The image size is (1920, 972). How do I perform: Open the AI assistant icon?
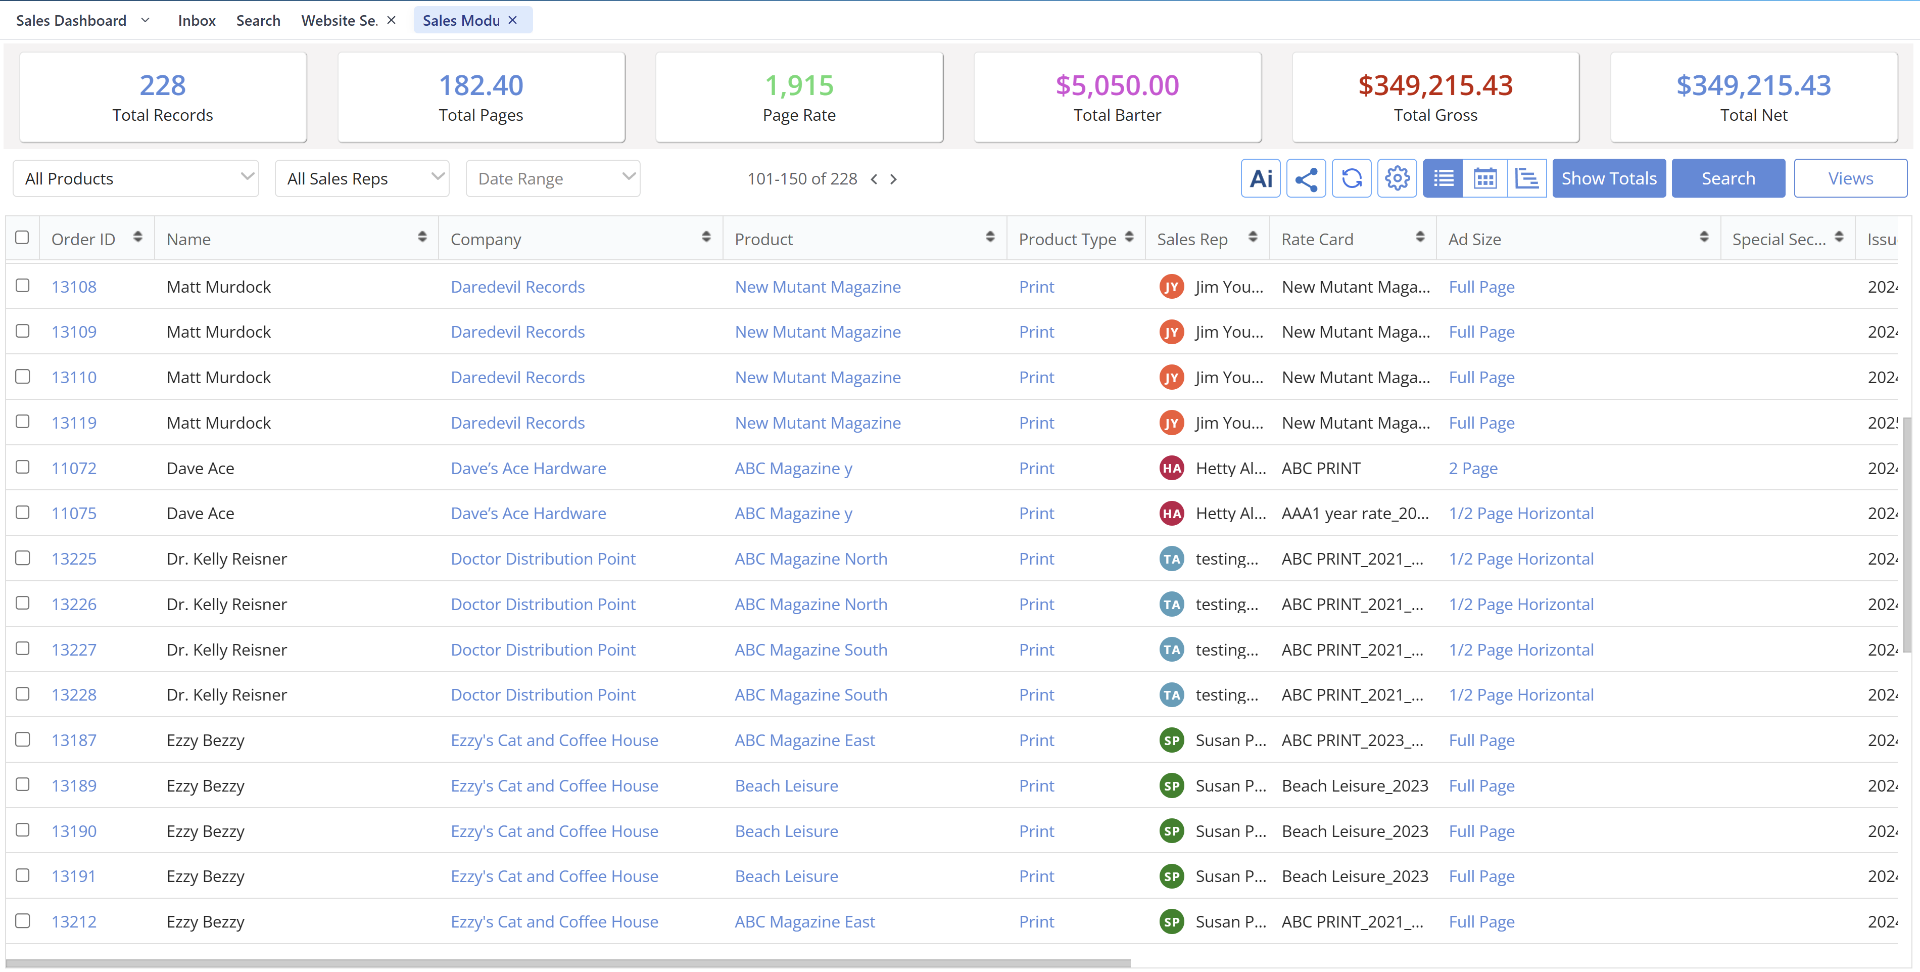pos(1261,178)
